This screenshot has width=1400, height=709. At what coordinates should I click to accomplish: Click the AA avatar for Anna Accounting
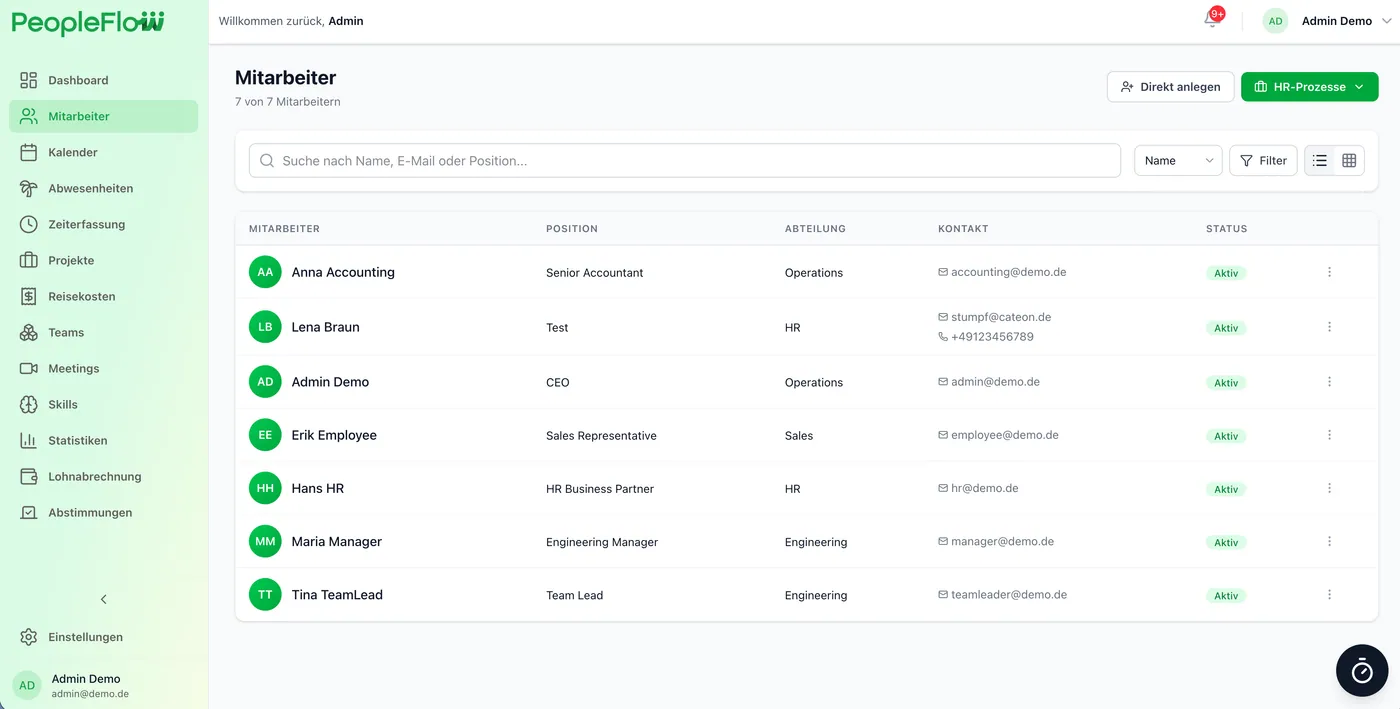265,272
